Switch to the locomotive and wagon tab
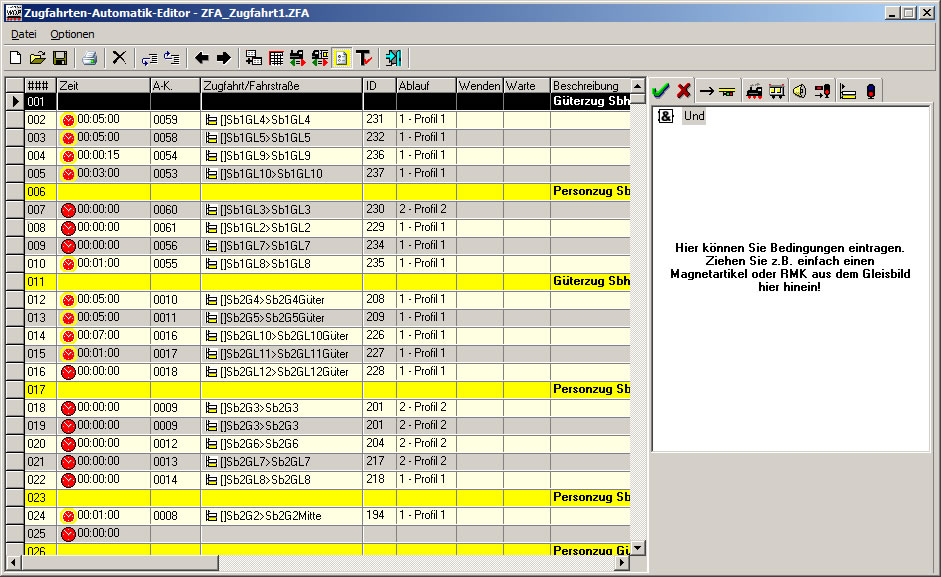 pos(765,91)
